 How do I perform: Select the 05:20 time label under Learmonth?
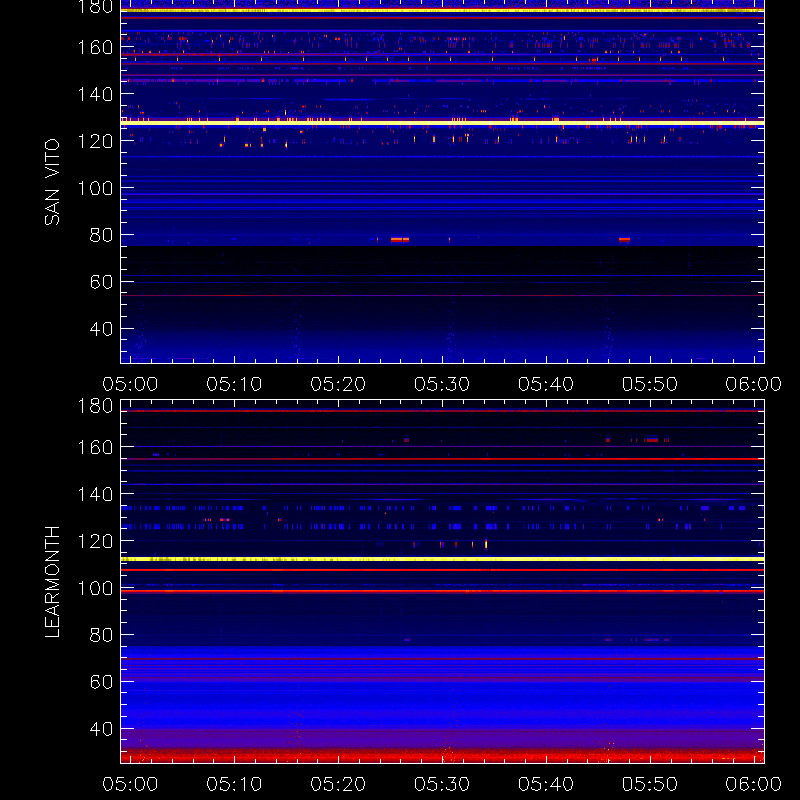click(338, 784)
